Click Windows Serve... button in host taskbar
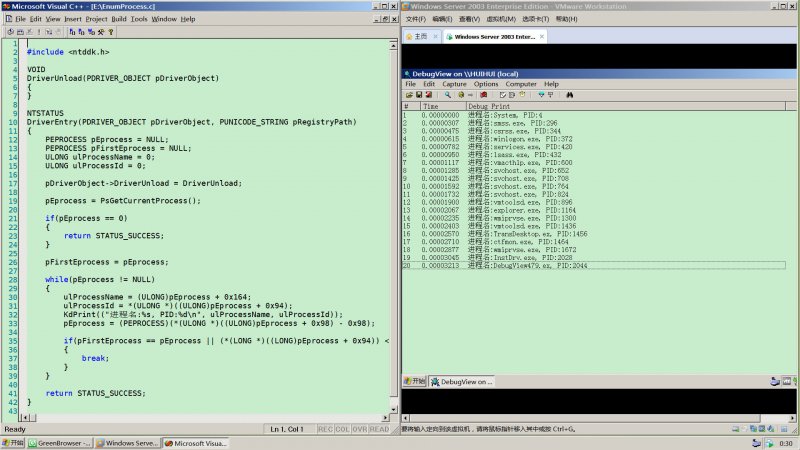Screen dimensions: 800x450 tap(128, 443)
